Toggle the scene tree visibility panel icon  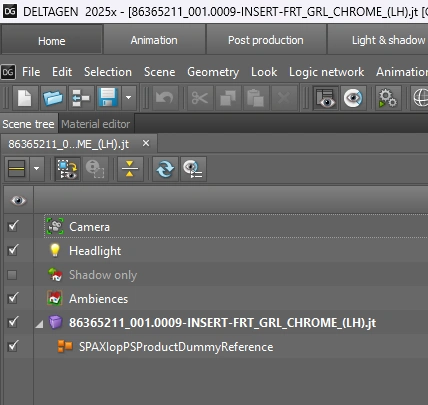[x=325, y=98]
